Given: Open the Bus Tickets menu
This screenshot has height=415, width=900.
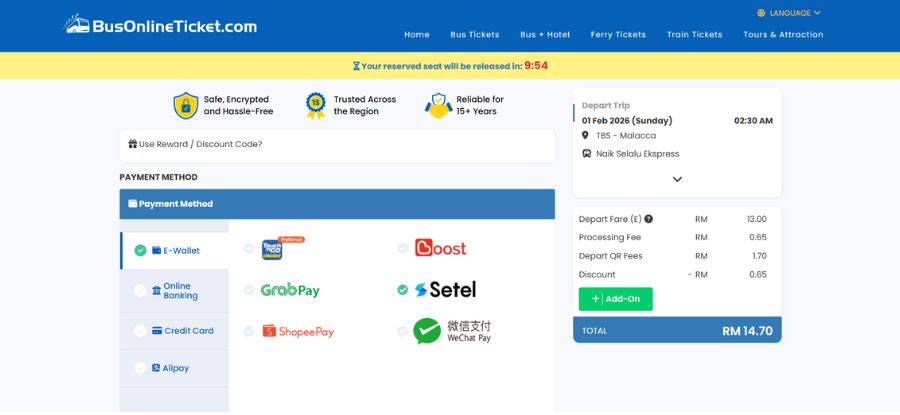Looking at the screenshot, I should coord(475,34).
